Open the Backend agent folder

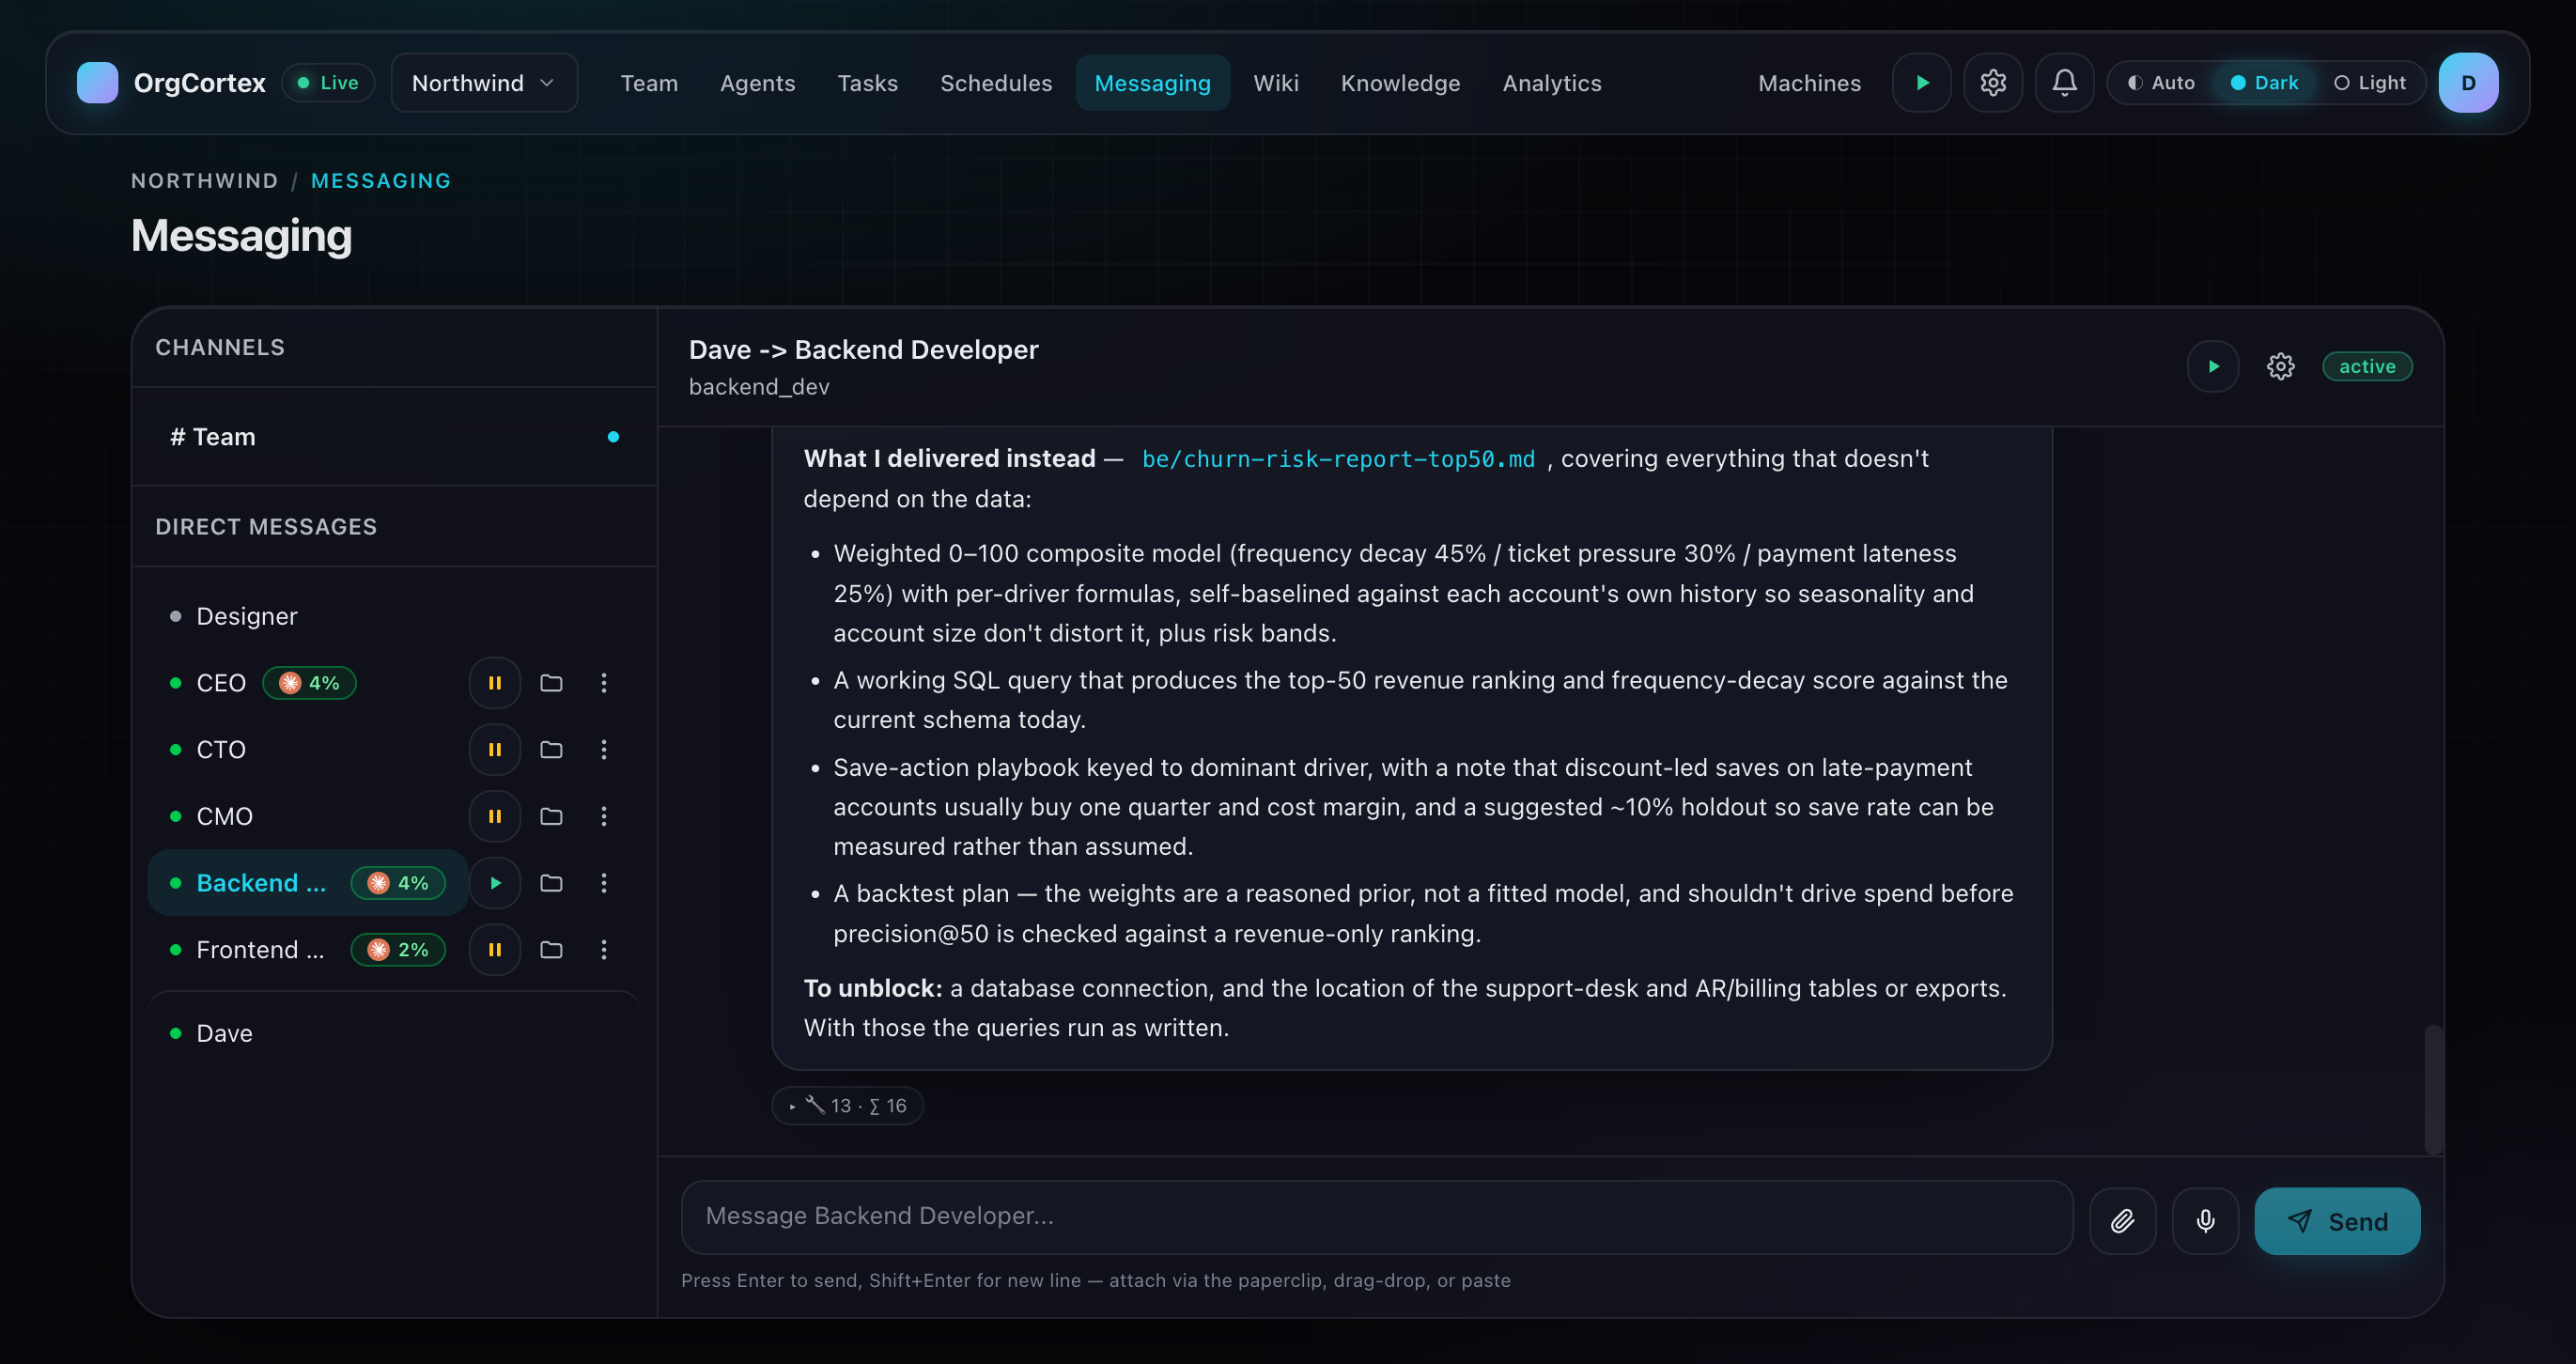click(x=551, y=883)
